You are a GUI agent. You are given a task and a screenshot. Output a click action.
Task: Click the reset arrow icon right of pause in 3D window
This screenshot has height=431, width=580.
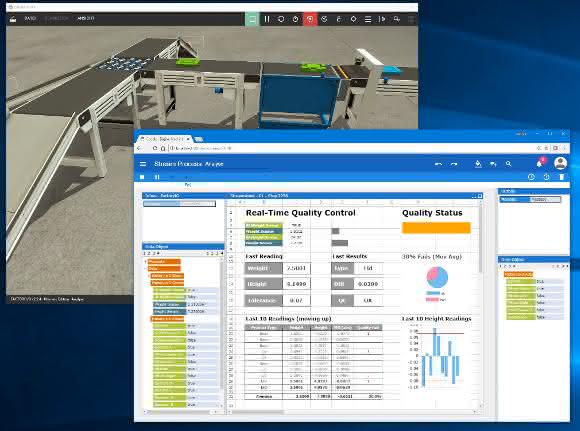[281, 19]
